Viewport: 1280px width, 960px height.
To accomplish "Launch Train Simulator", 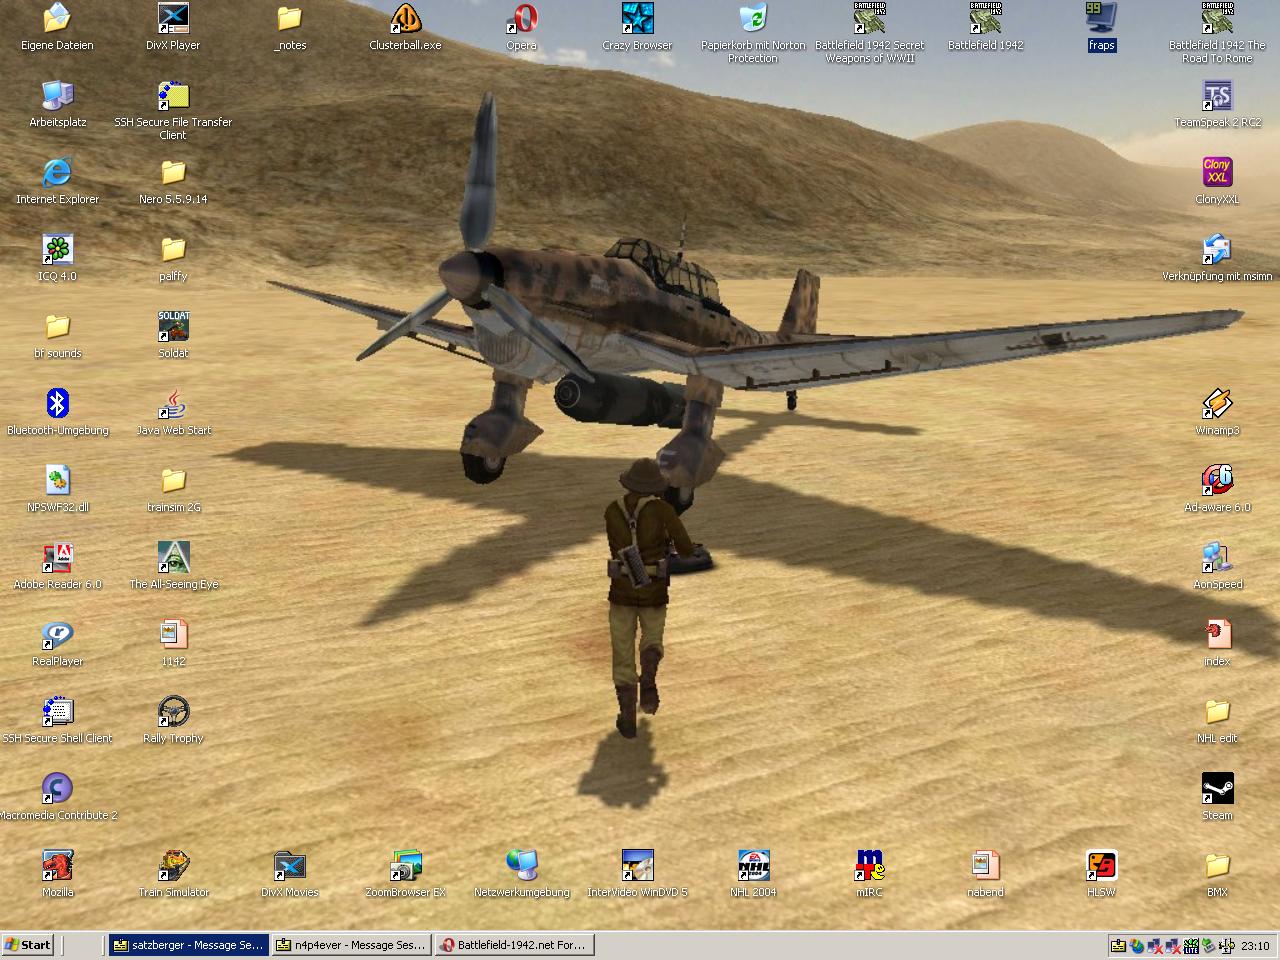I will (x=173, y=874).
